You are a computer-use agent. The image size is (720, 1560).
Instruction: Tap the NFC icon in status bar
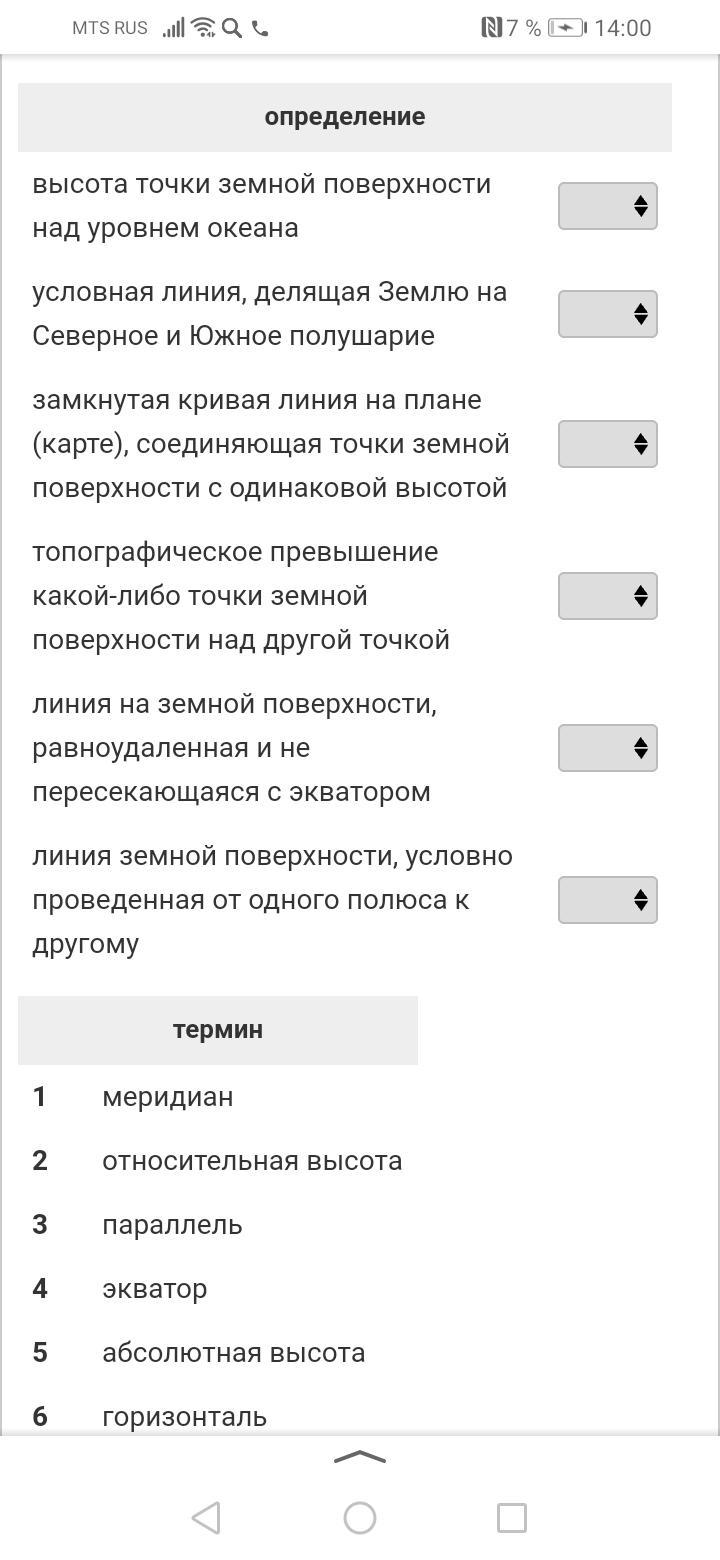(491, 28)
